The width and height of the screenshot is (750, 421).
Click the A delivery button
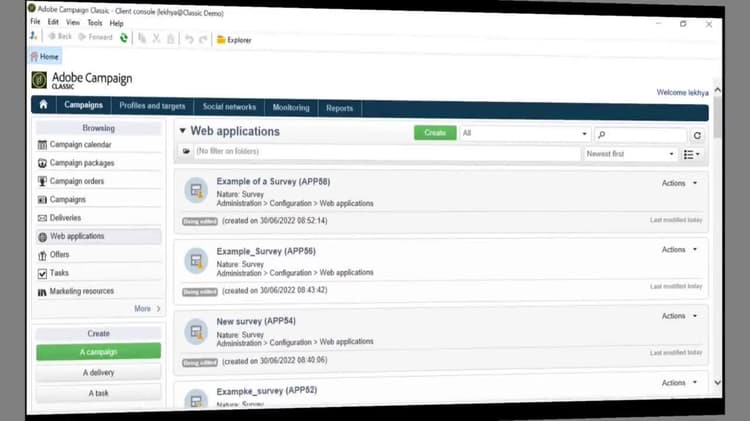click(x=99, y=372)
